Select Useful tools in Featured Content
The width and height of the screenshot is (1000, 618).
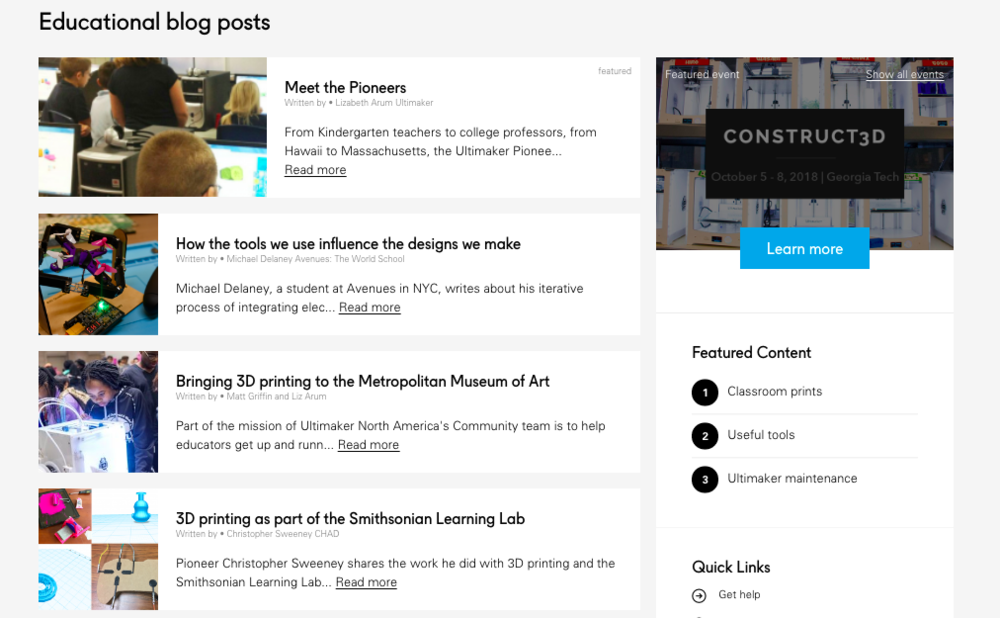click(761, 435)
